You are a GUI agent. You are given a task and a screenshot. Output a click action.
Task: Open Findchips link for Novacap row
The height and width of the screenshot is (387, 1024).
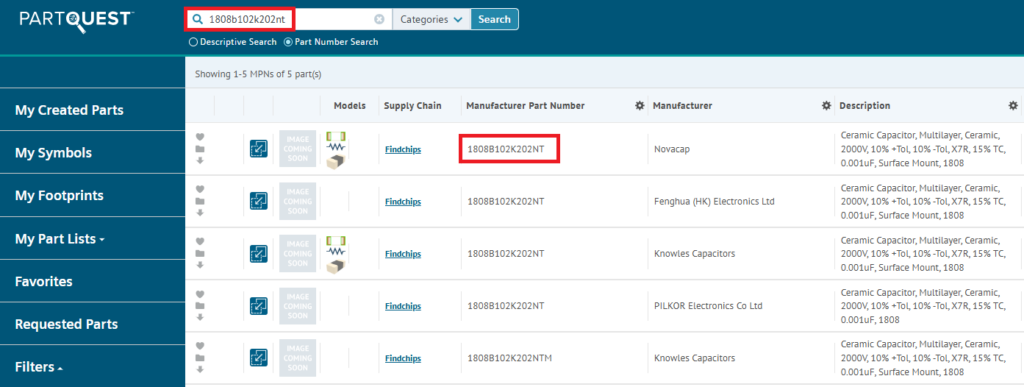pyautogui.click(x=403, y=149)
